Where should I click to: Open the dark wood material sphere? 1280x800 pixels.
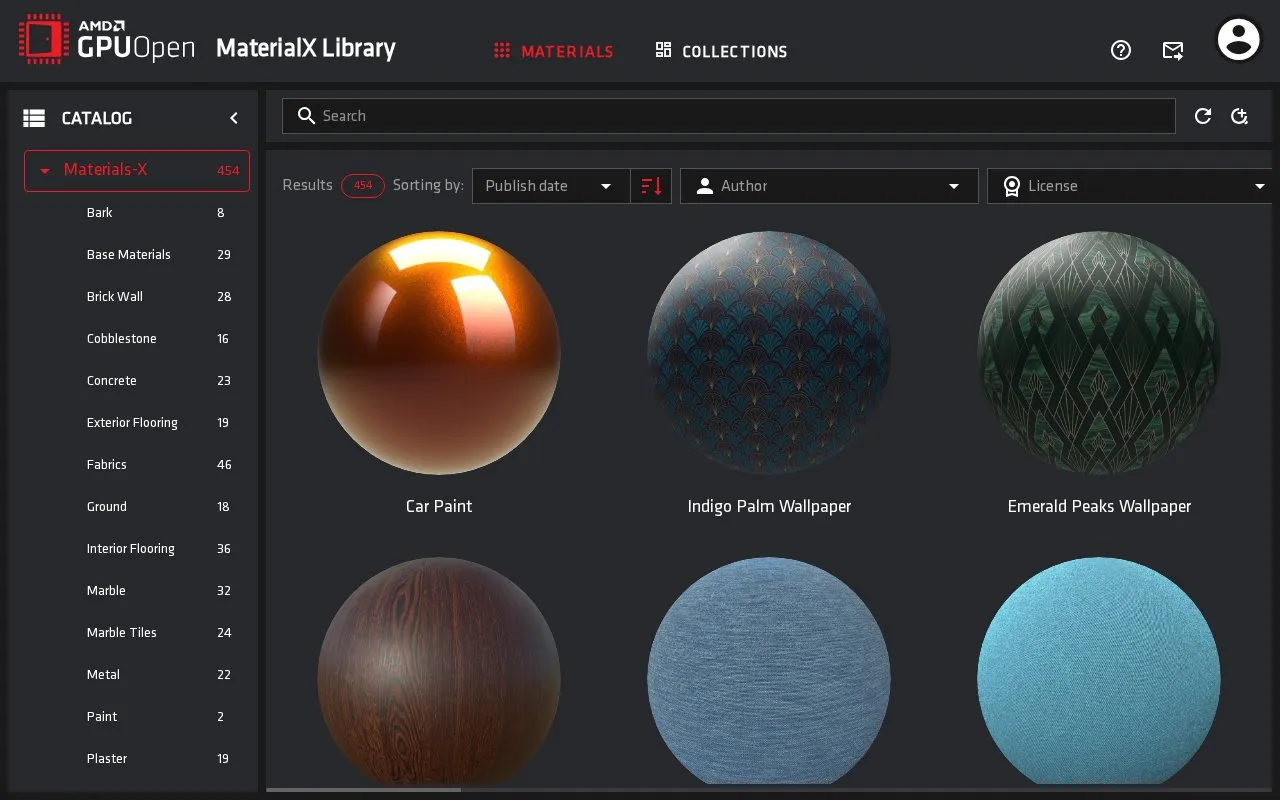(439, 670)
